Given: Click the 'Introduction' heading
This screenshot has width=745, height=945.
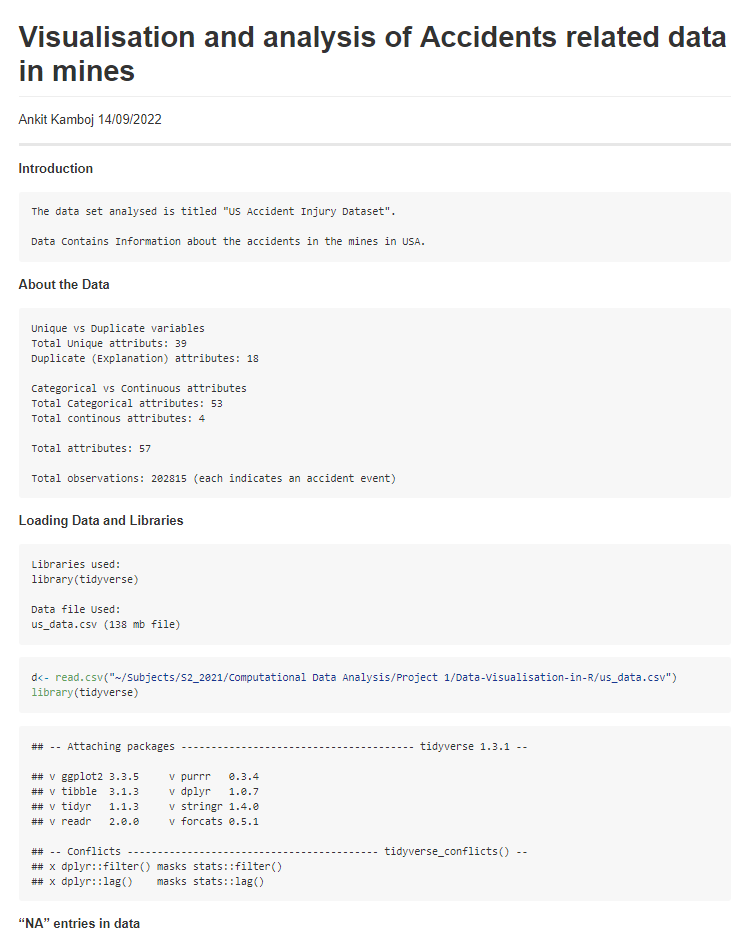Looking at the screenshot, I should point(55,168).
